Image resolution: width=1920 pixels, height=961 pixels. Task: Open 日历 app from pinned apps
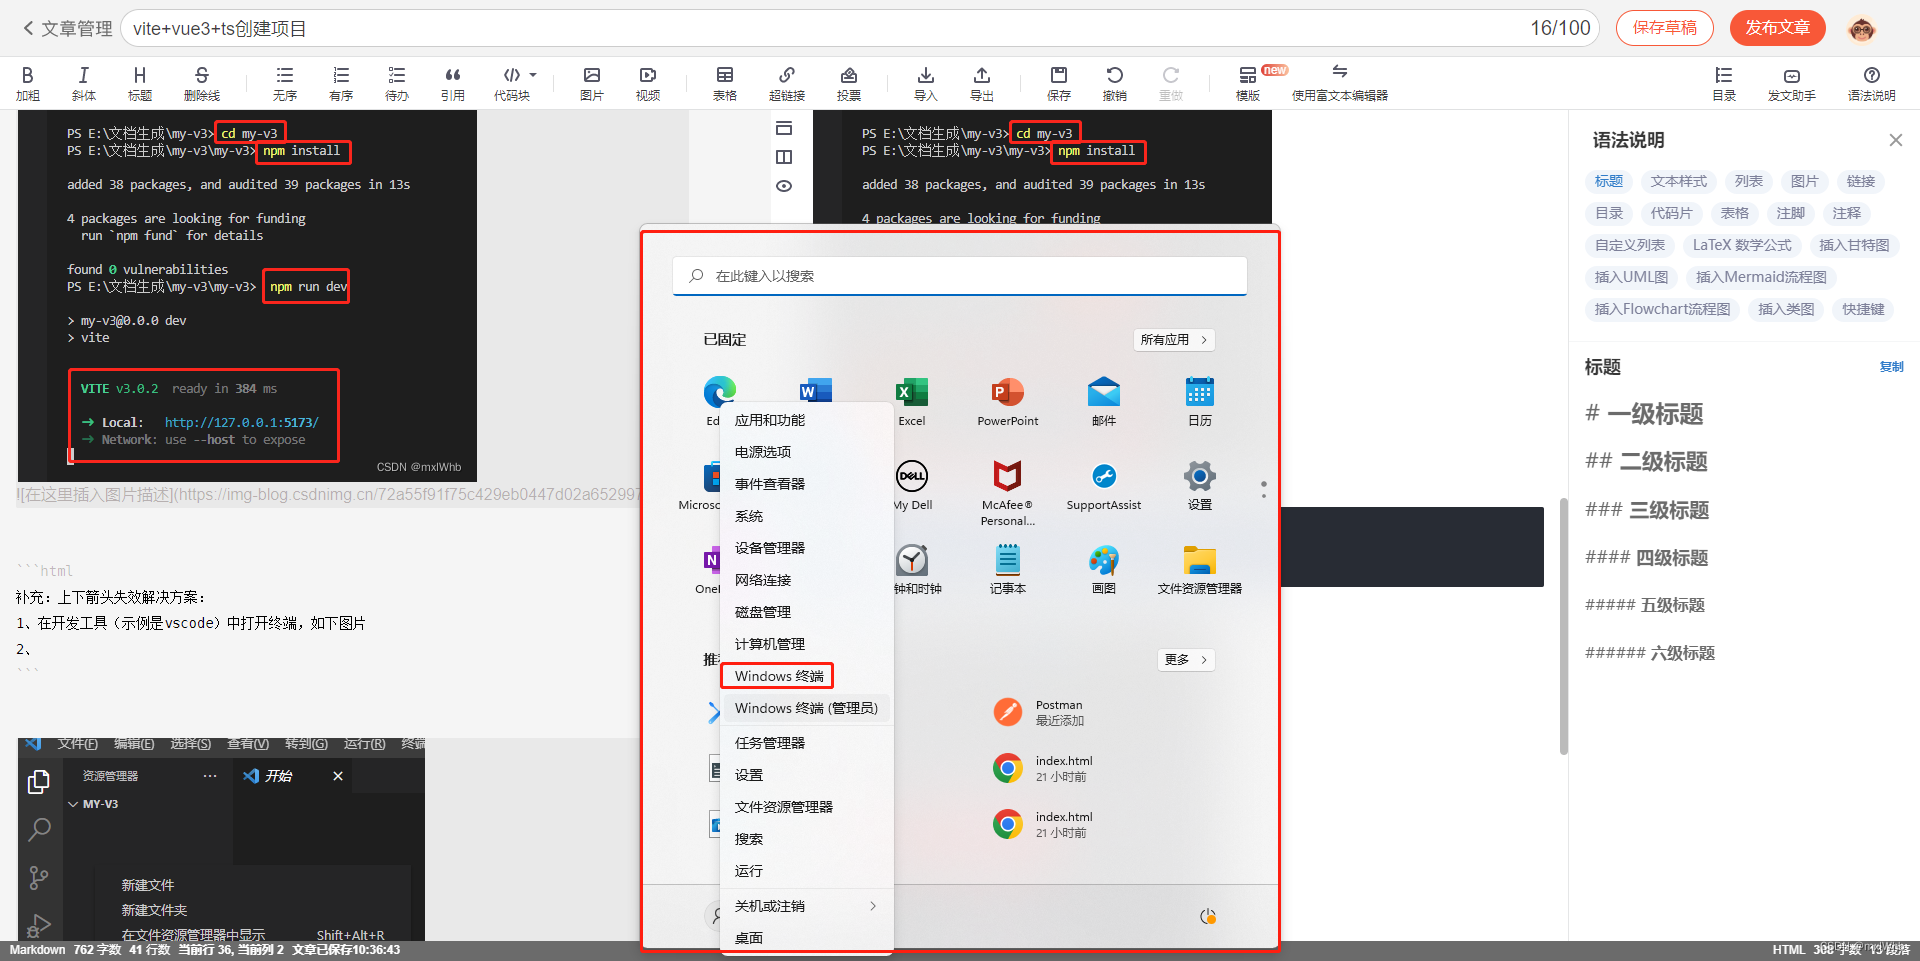(1200, 402)
